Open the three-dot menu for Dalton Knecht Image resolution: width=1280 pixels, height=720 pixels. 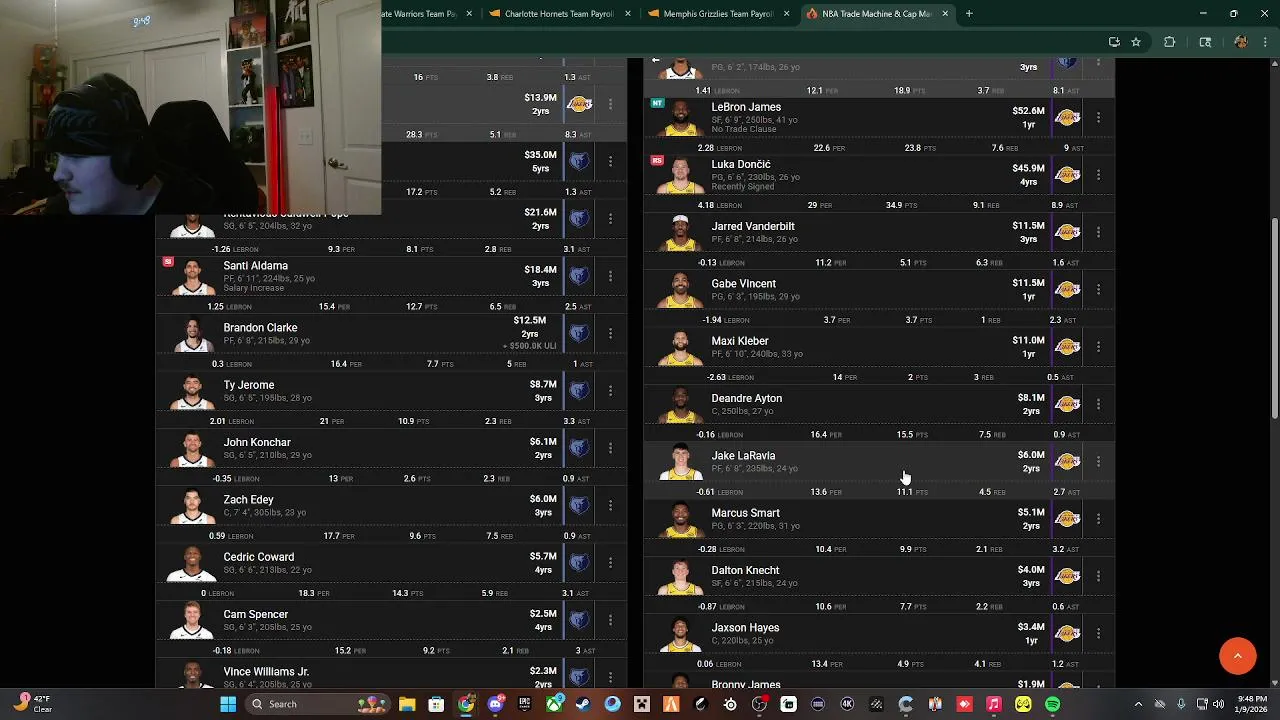1098,576
